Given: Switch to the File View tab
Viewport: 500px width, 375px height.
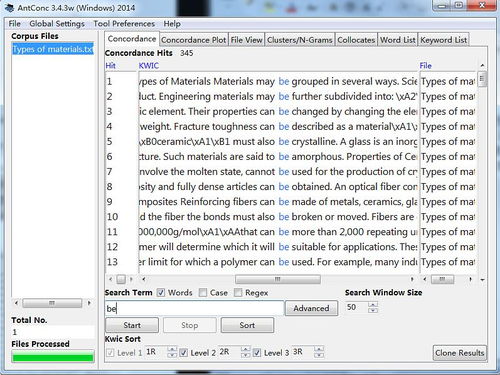Looking at the screenshot, I should point(246,40).
